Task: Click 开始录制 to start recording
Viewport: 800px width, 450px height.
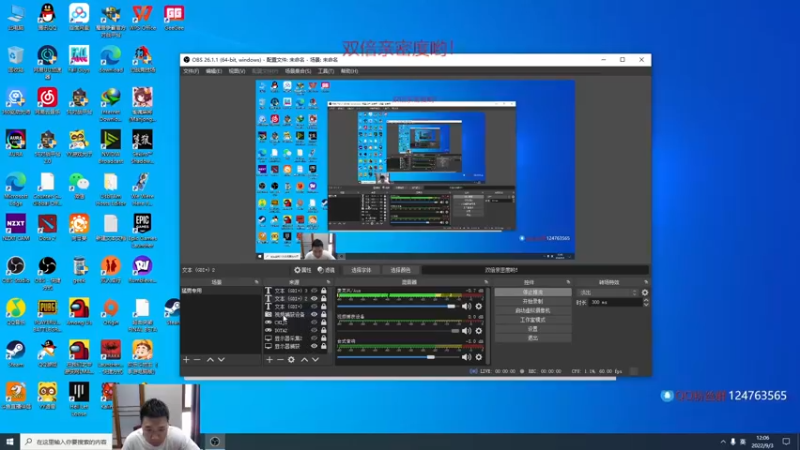Action: coord(533,302)
